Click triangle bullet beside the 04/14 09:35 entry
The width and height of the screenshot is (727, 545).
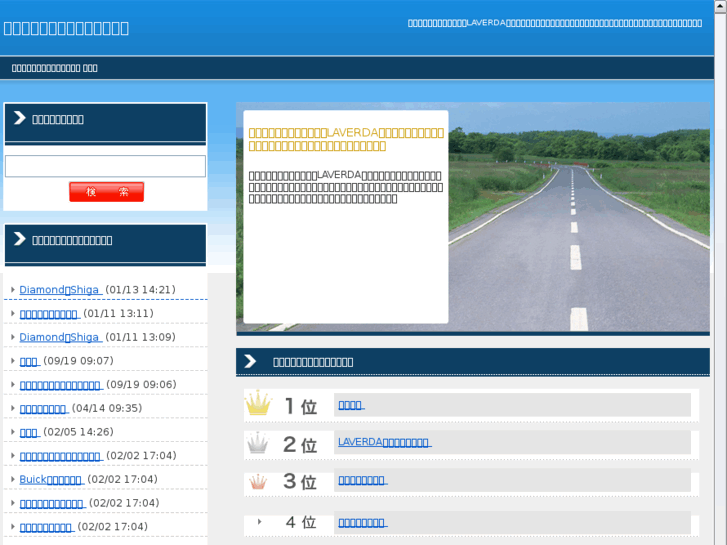(x=13, y=408)
